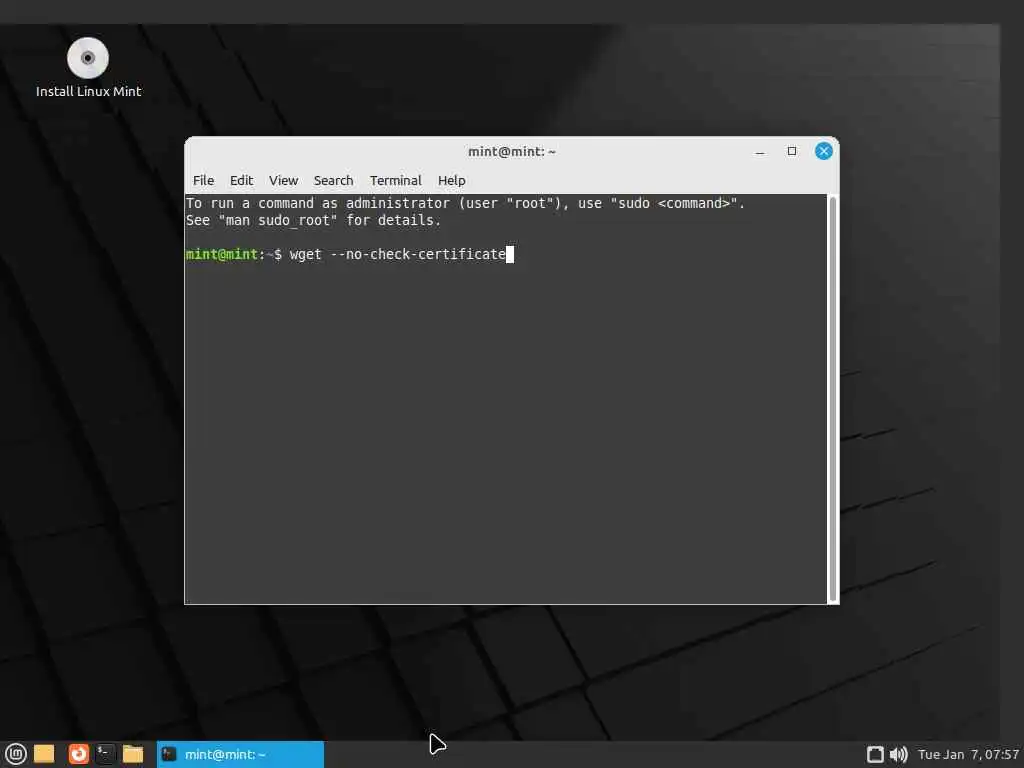Open the File menu
1024x768 pixels.
203,180
